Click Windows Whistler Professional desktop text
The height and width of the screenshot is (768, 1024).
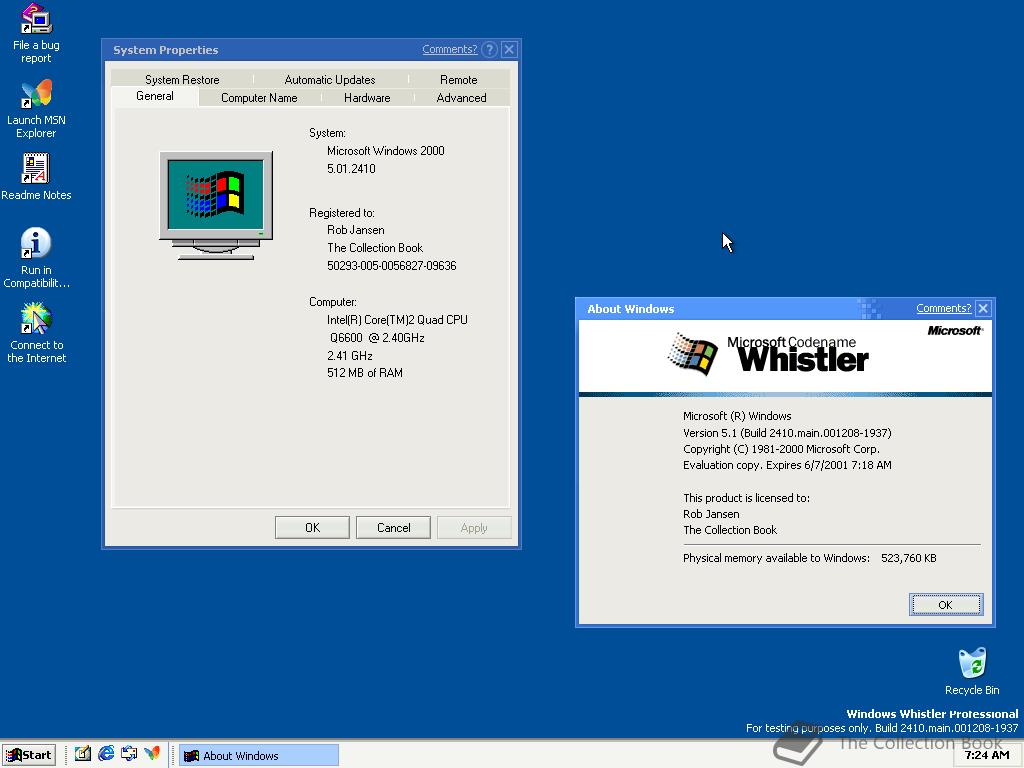[x=932, y=714]
